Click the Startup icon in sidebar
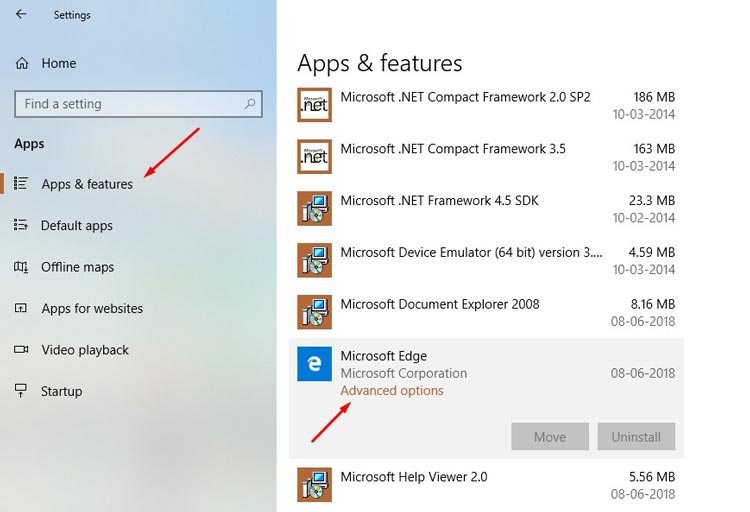Screen dimensions: 750x512 pos(21,390)
